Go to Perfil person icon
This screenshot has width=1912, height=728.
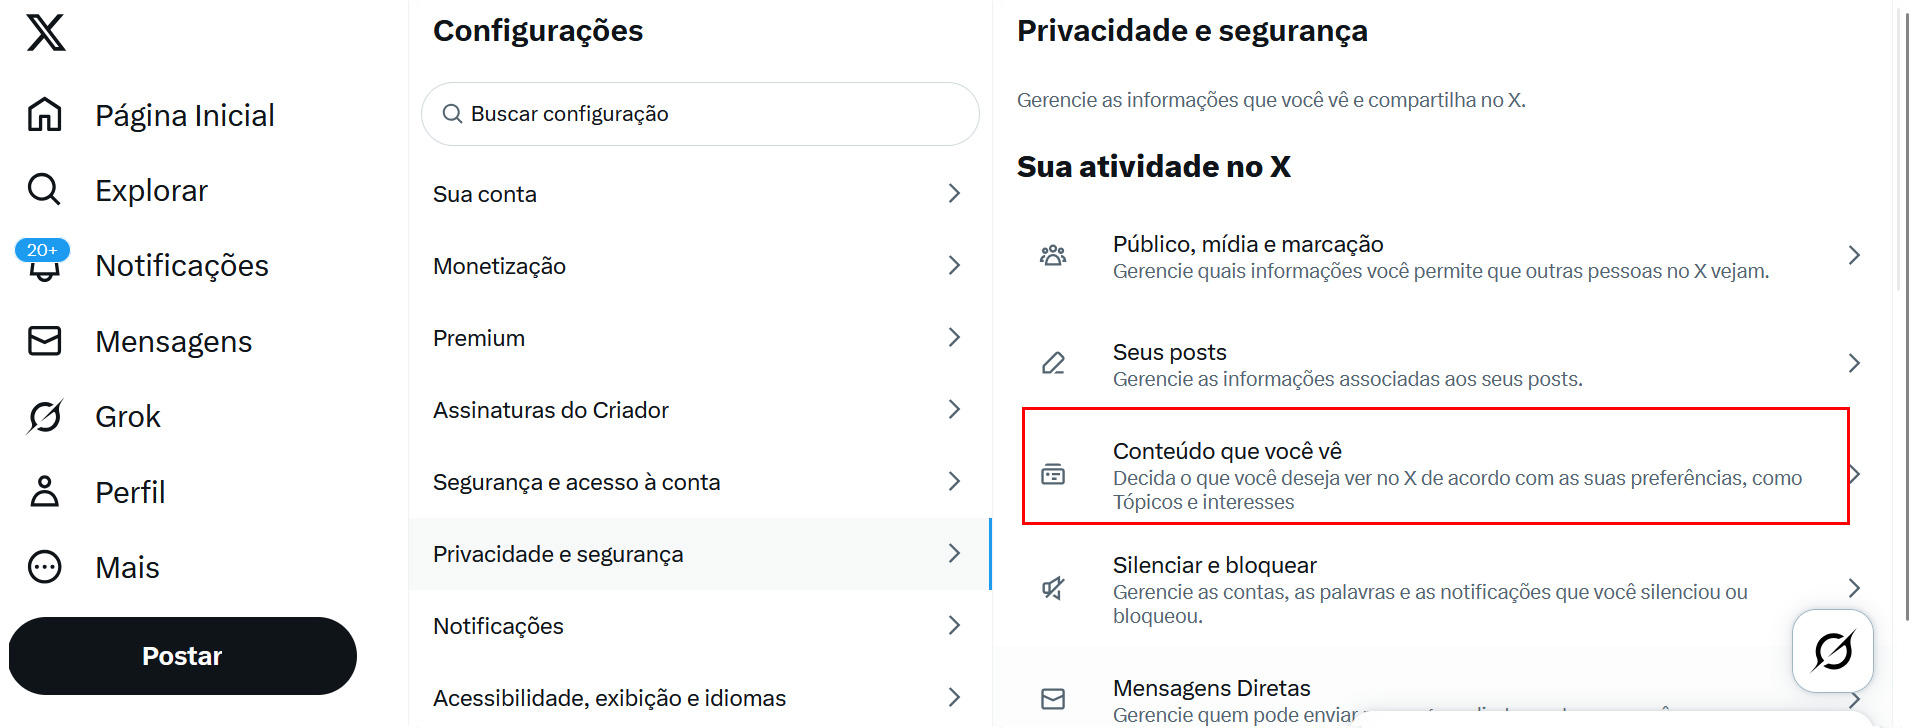coord(45,492)
